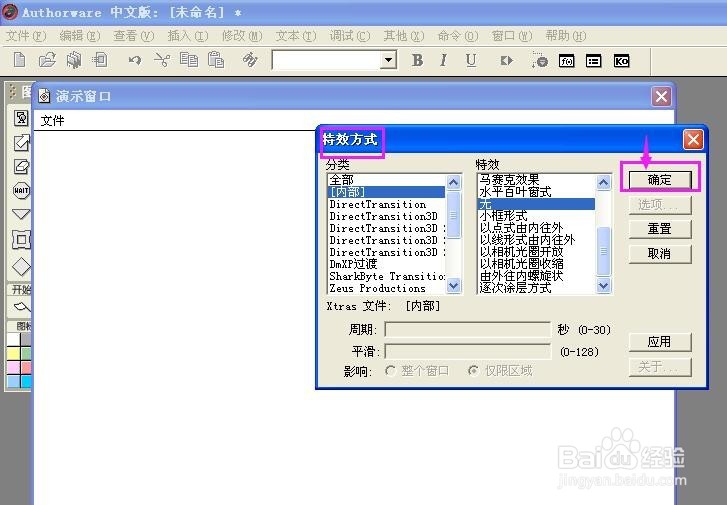Select the Framework icon in icon palette
Screen dimensions: 727x505
pos(21,240)
